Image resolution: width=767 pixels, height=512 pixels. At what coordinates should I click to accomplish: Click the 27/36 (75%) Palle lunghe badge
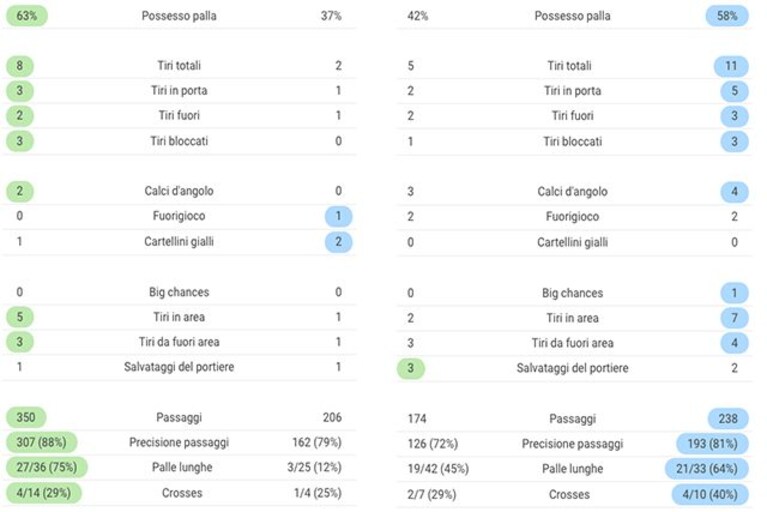[46, 467]
